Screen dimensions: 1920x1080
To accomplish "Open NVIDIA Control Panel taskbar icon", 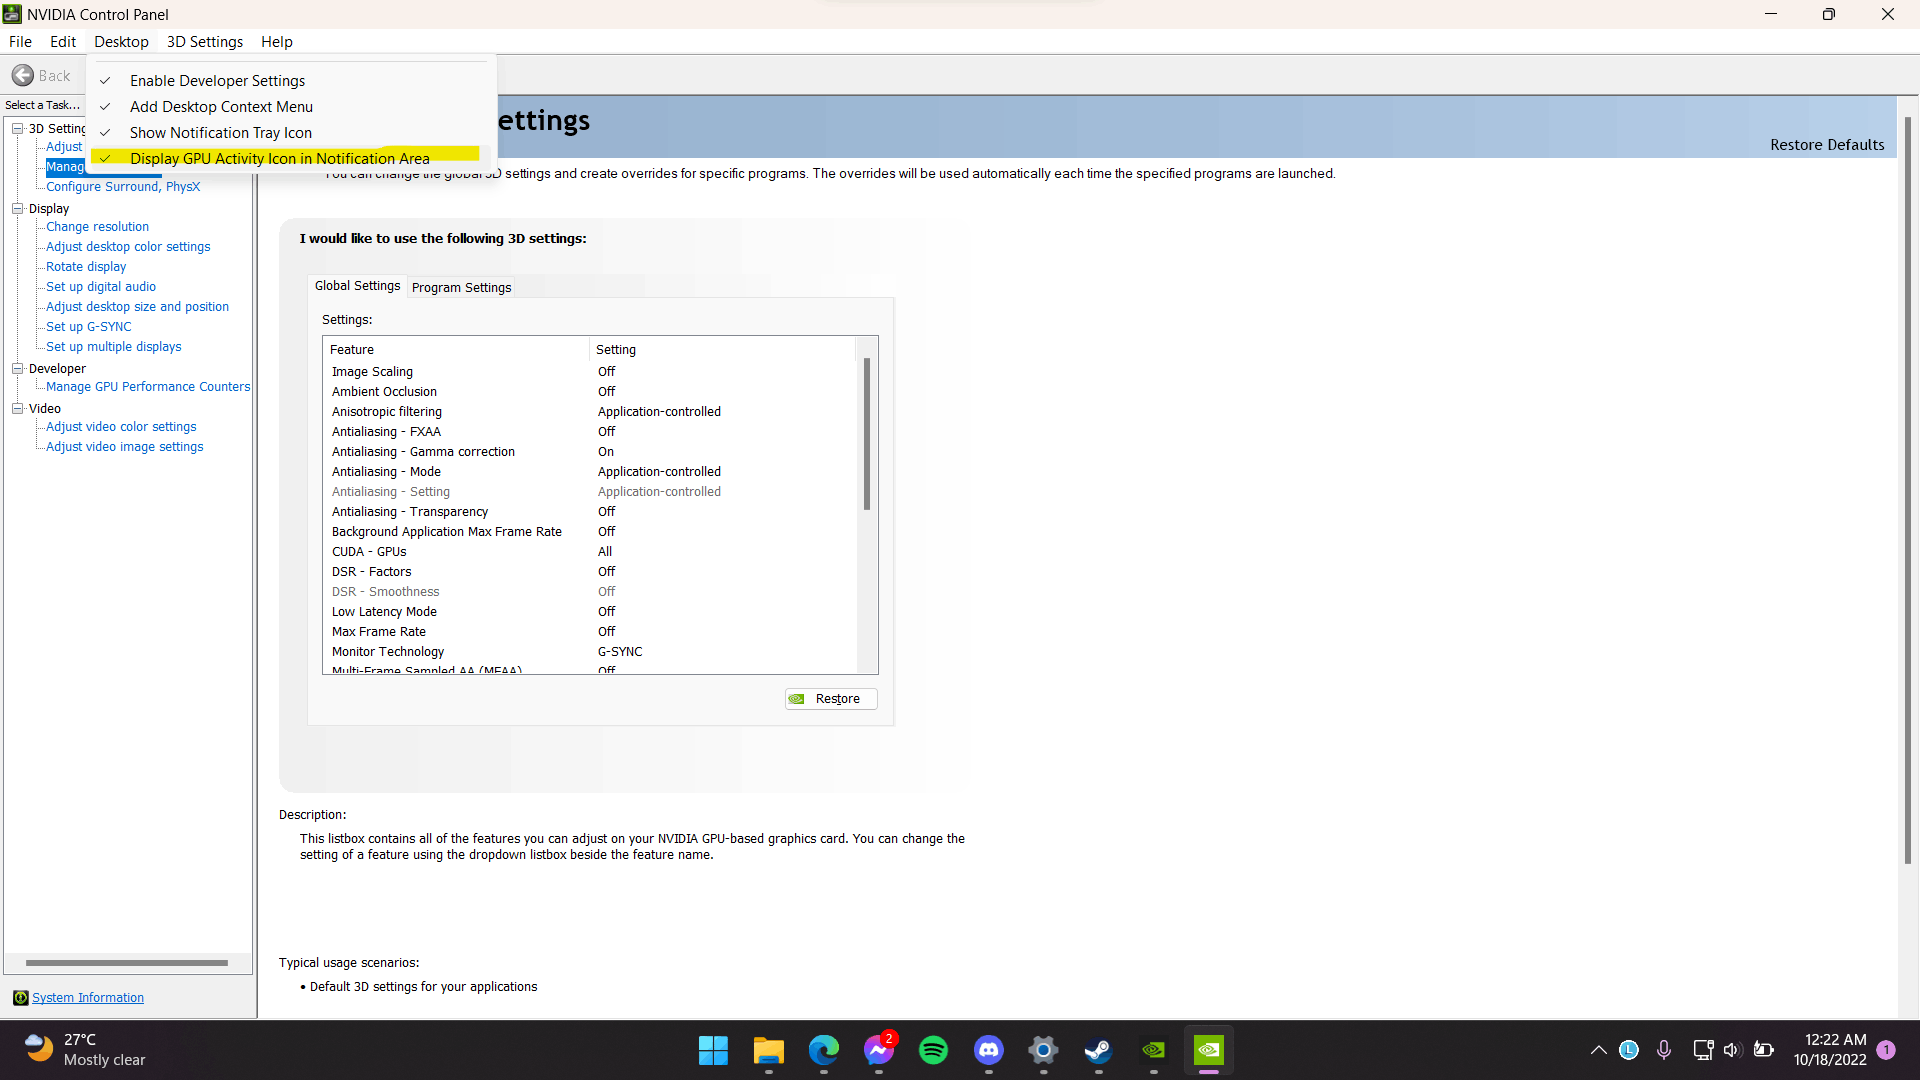I will tap(1208, 1050).
